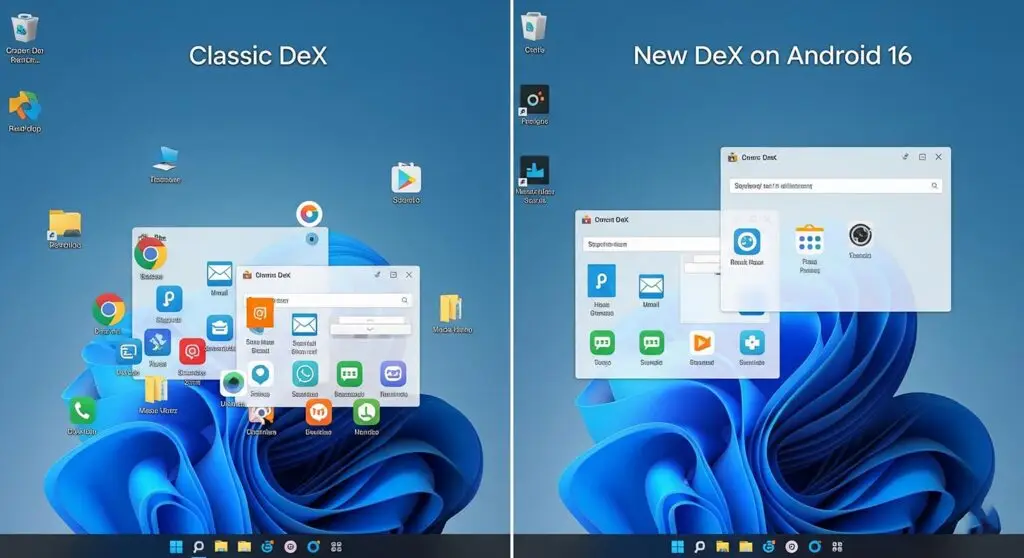1024x558 pixels.
Task: Open the map pin app in front Classic DeX window
Action: (261, 374)
